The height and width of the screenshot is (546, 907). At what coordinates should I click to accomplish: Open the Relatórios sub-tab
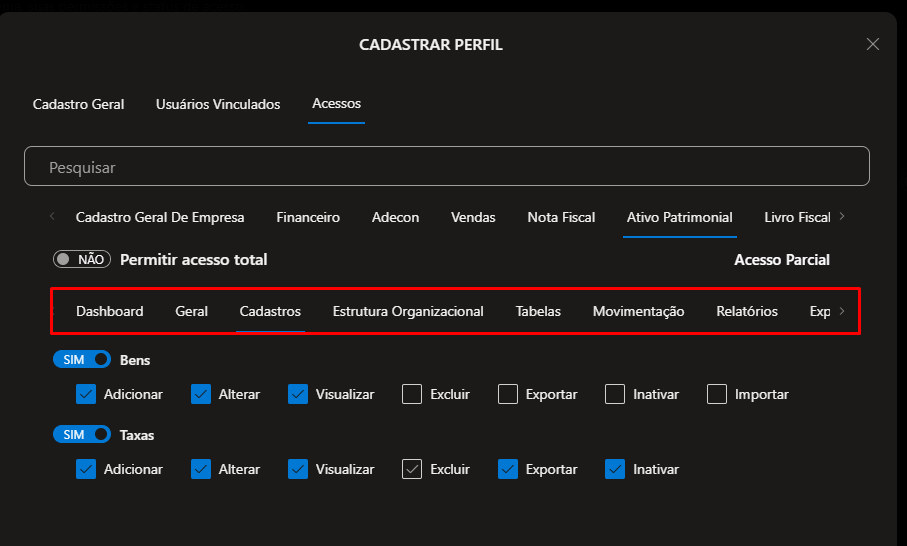point(747,311)
